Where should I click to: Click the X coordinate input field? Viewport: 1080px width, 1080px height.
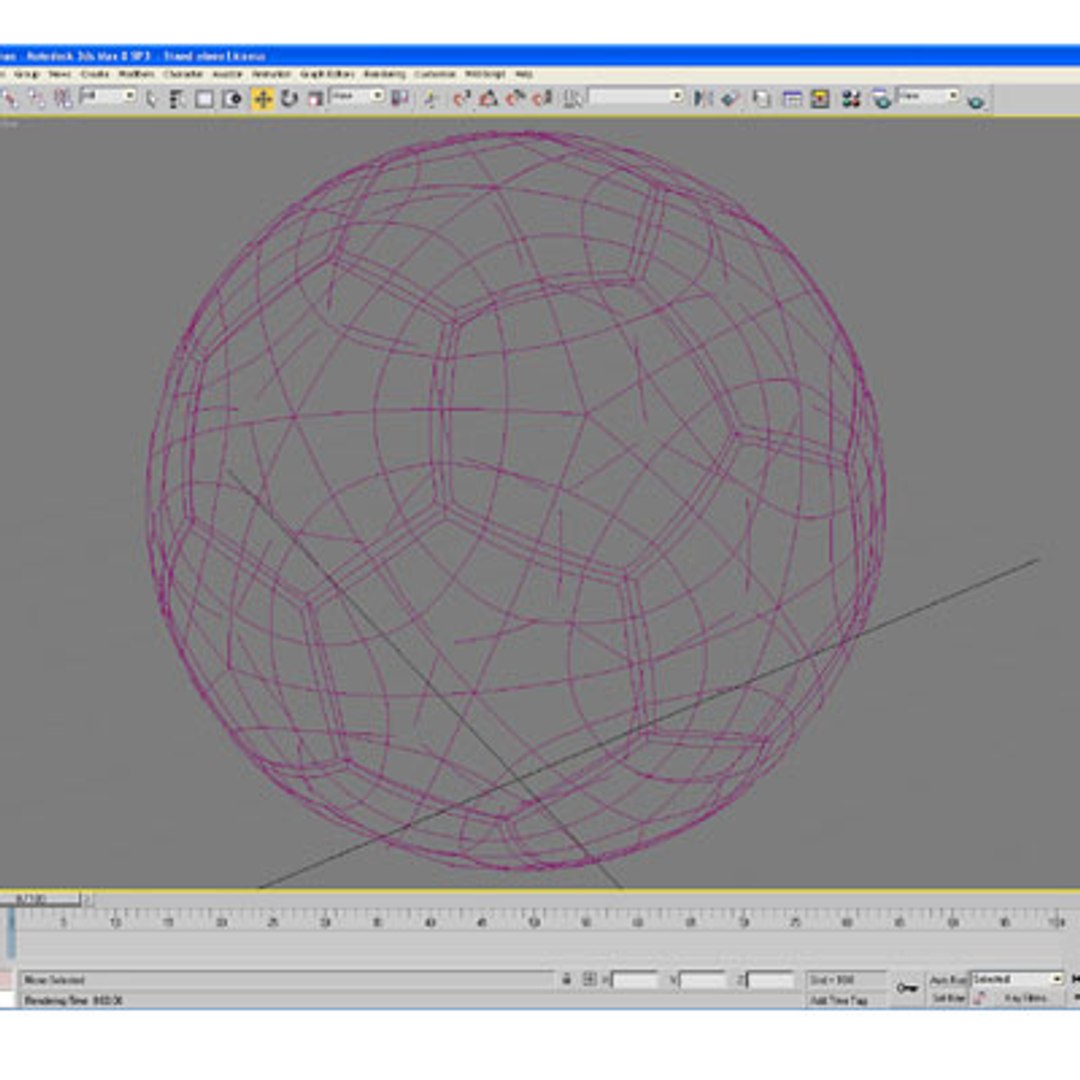coord(635,979)
